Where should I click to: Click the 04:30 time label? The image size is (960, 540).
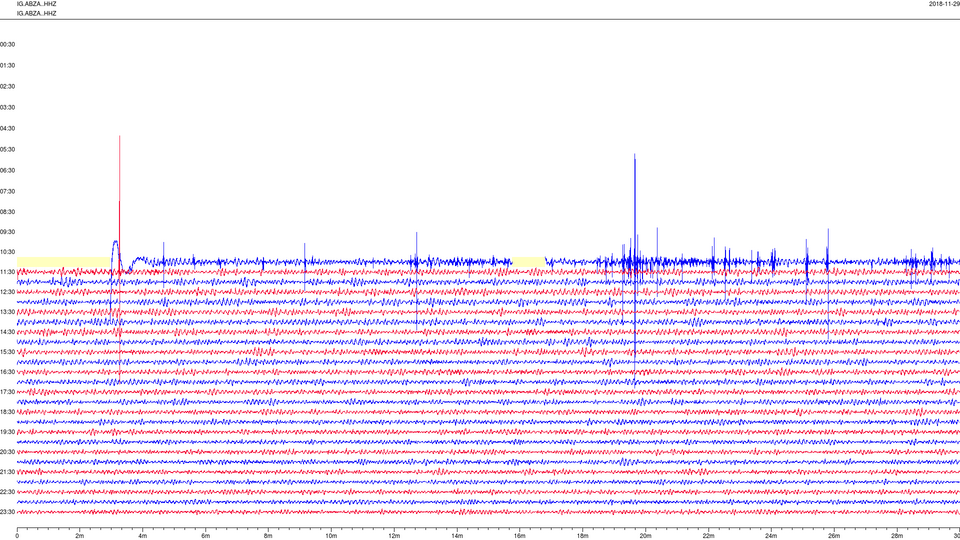(x=7, y=129)
